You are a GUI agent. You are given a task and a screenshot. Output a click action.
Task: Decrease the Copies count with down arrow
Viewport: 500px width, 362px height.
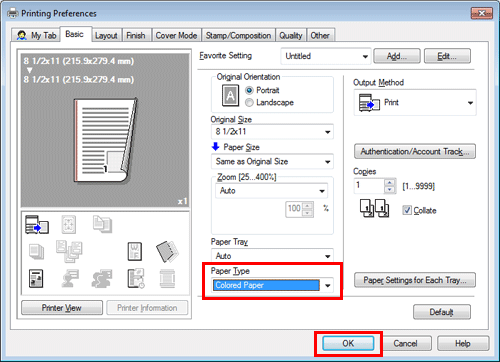pyautogui.click(x=389, y=190)
